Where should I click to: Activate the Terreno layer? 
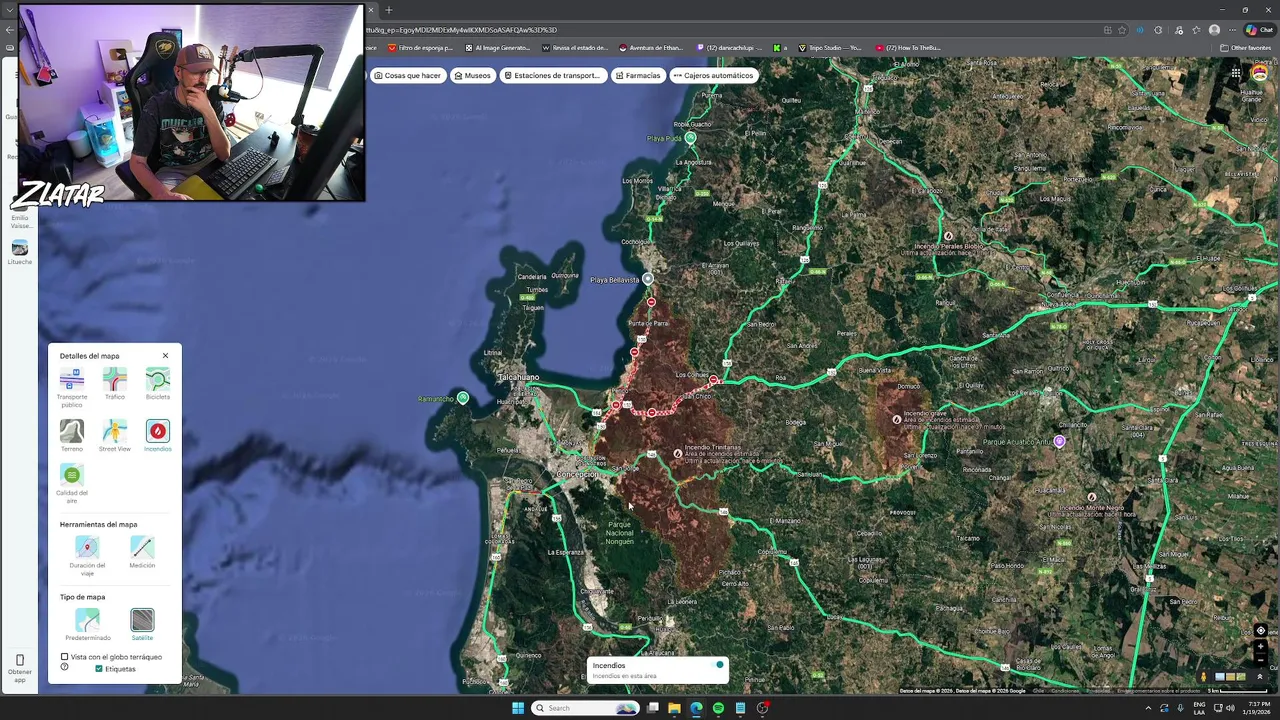pos(72,431)
